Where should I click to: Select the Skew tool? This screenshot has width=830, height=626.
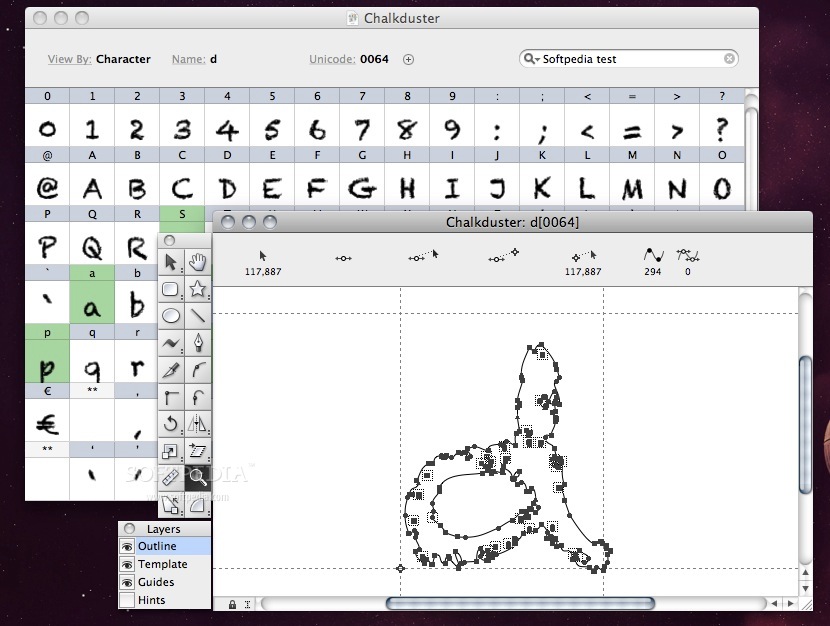(x=197, y=451)
